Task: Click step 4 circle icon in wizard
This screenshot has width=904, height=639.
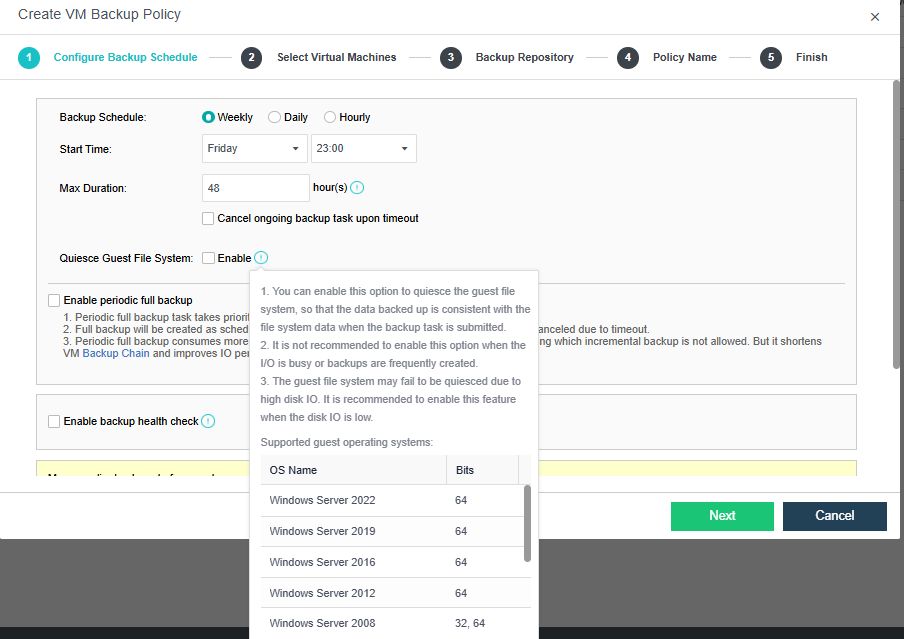Action: coord(628,58)
